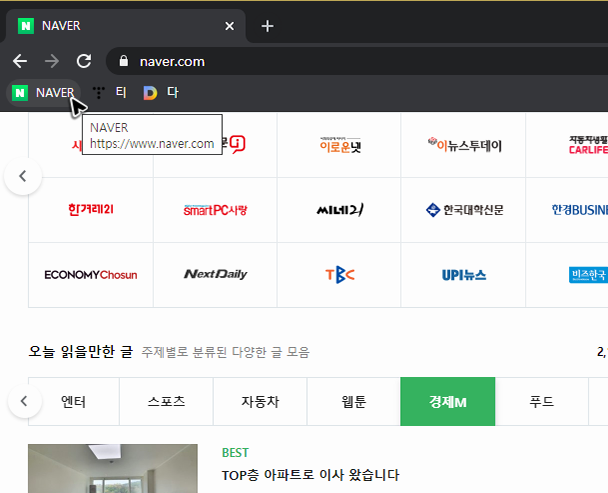The image size is (608, 493).
Task: Open the smartPC사랑 publisher logo
Action: [x=215, y=210]
